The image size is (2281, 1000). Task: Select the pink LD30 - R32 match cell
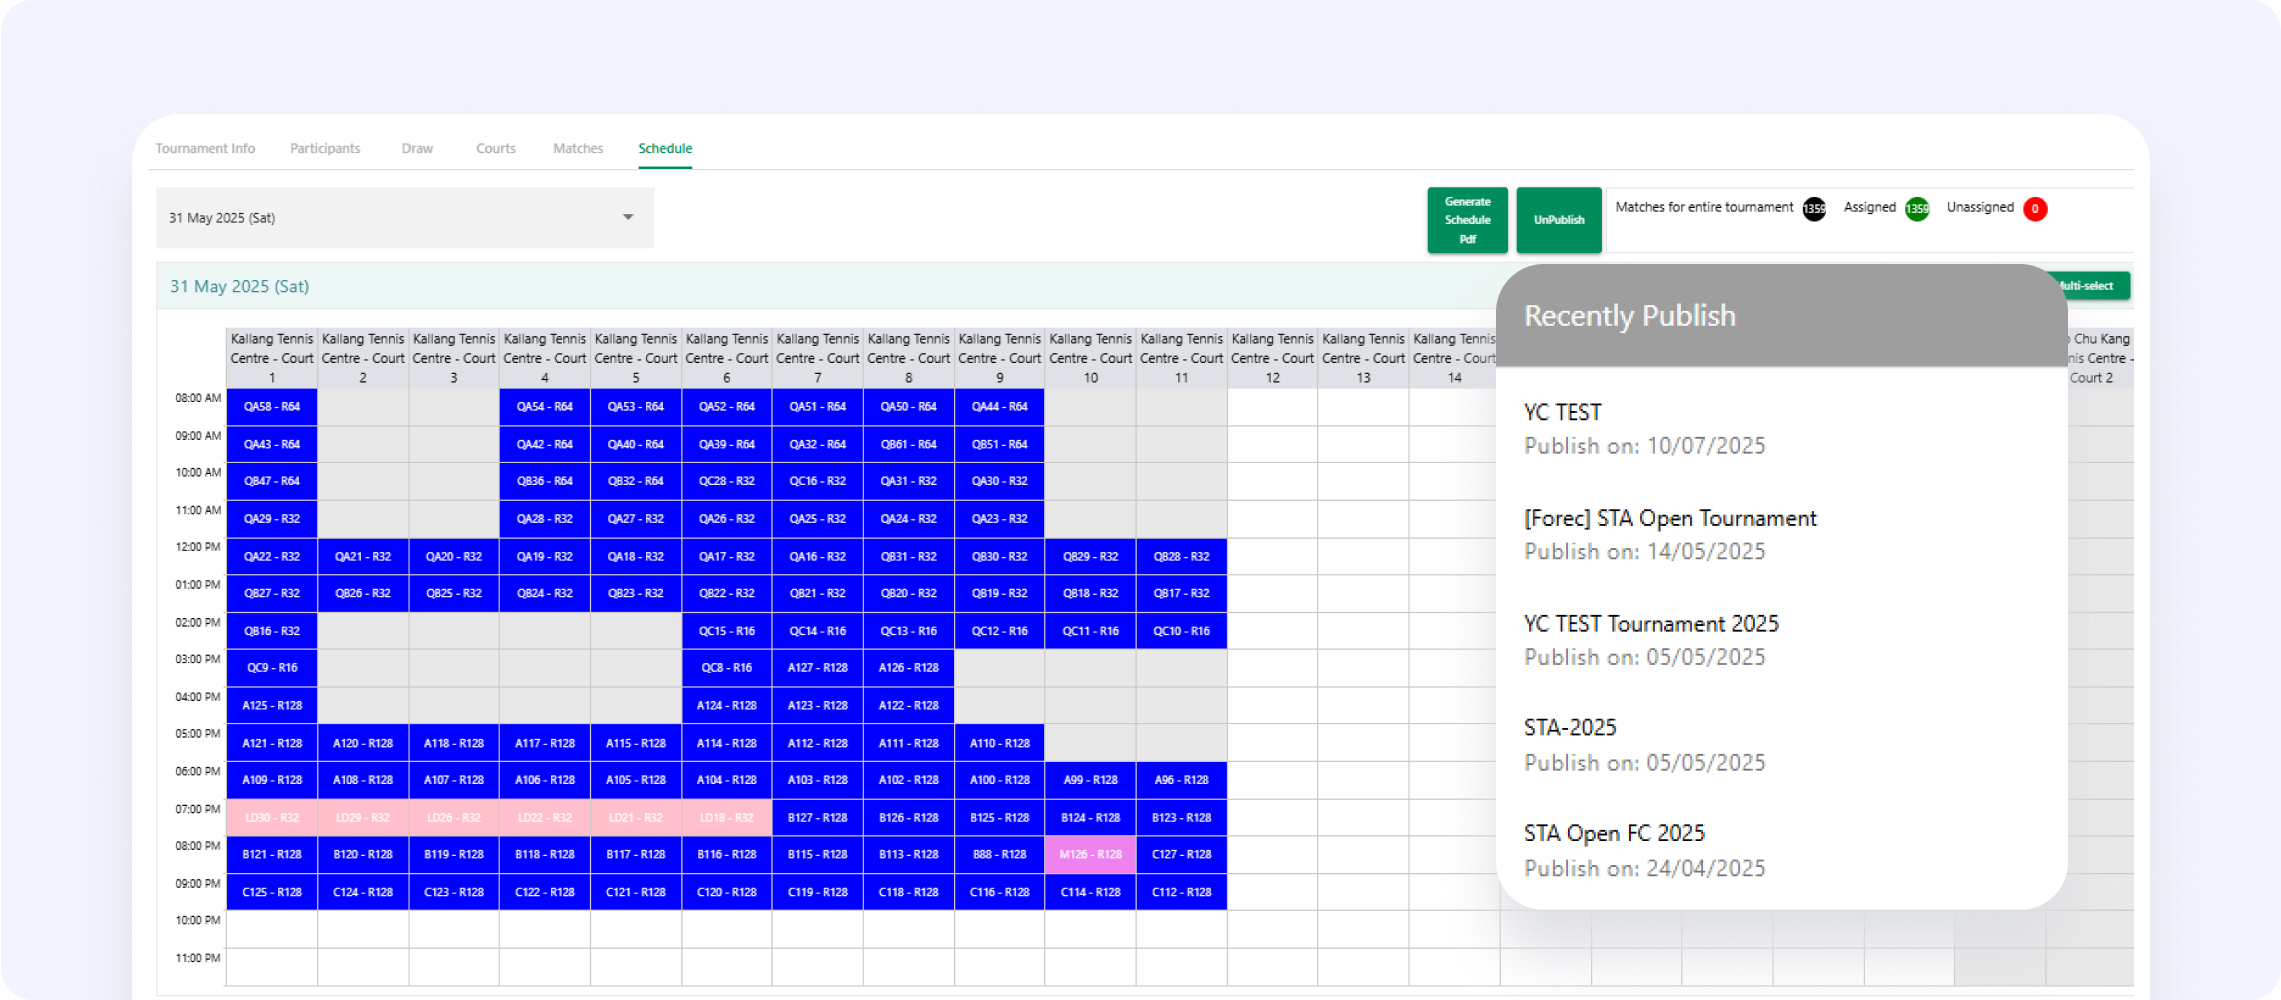[272, 818]
